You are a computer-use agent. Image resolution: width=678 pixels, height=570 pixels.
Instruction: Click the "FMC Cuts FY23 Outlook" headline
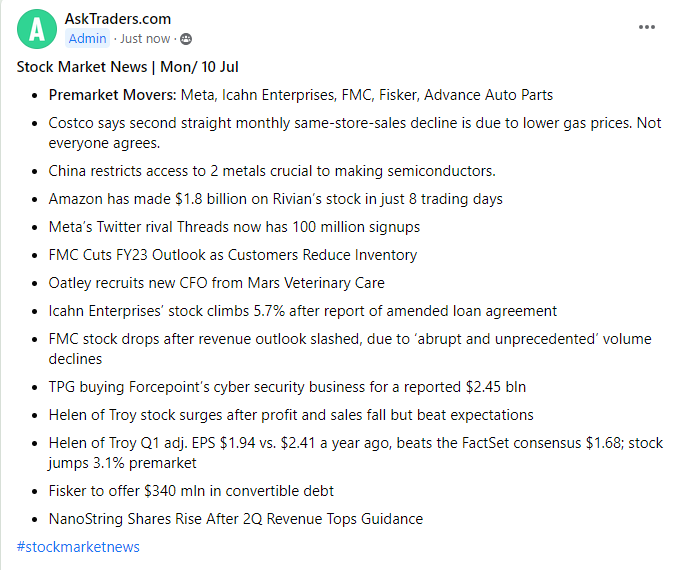click(232, 255)
